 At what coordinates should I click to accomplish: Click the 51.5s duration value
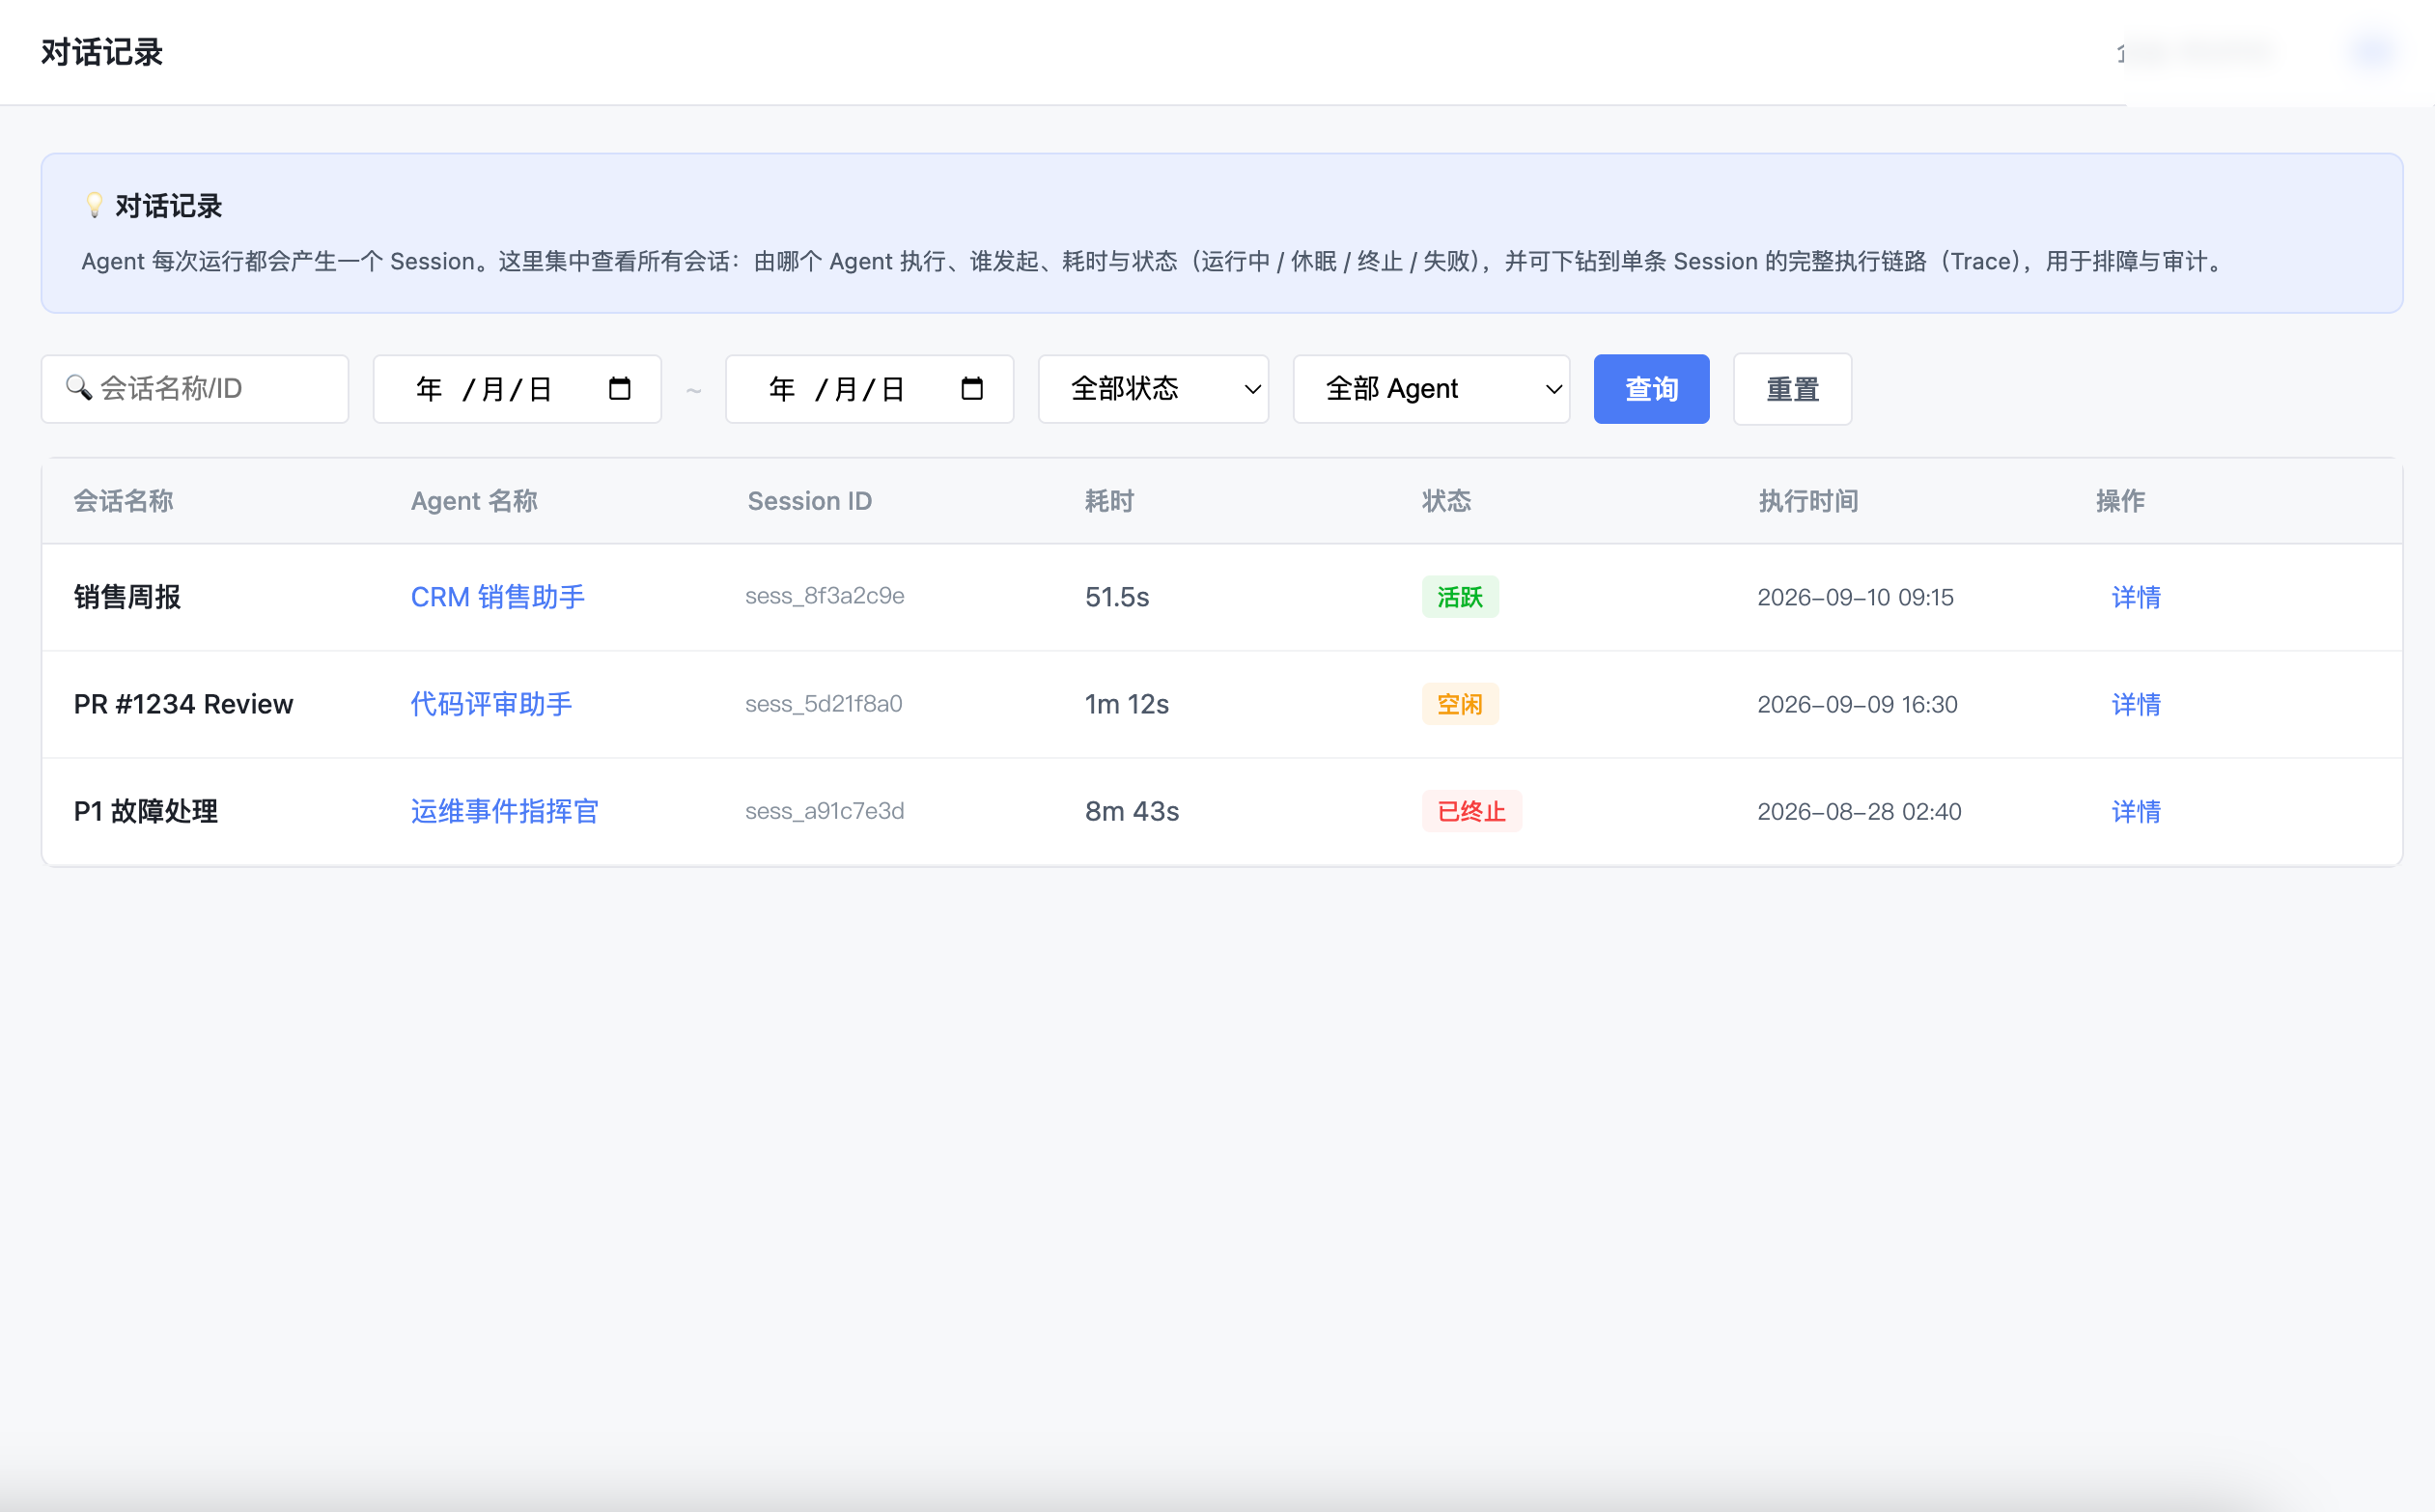(1117, 597)
